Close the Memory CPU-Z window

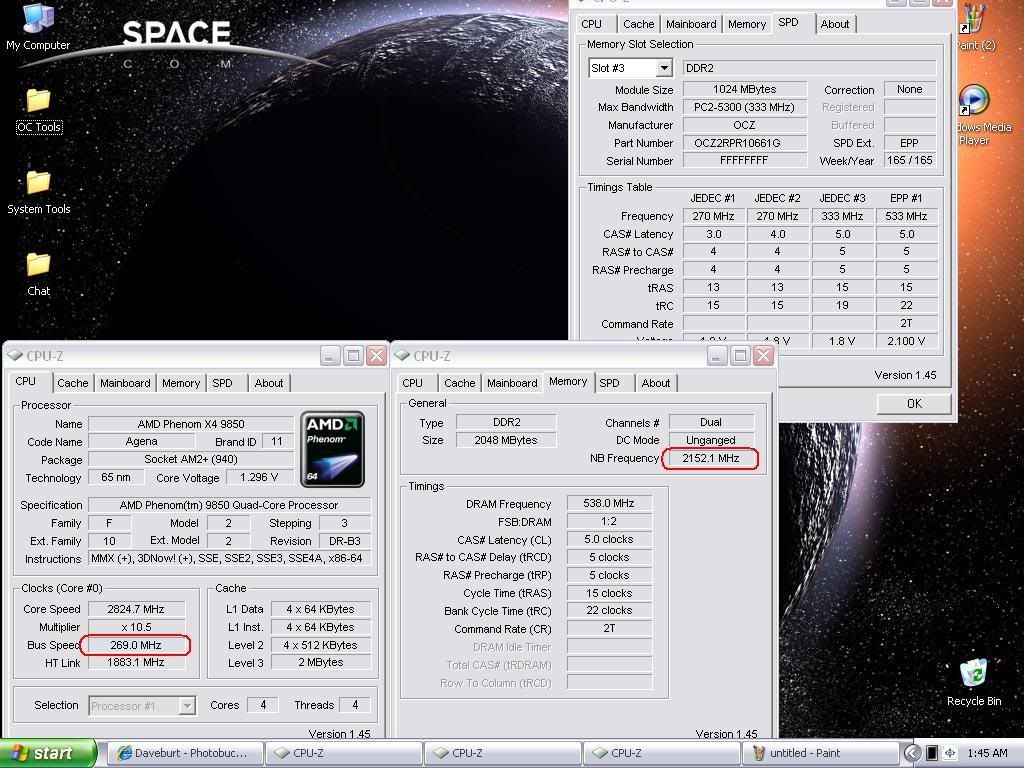[x=763, y=356]
